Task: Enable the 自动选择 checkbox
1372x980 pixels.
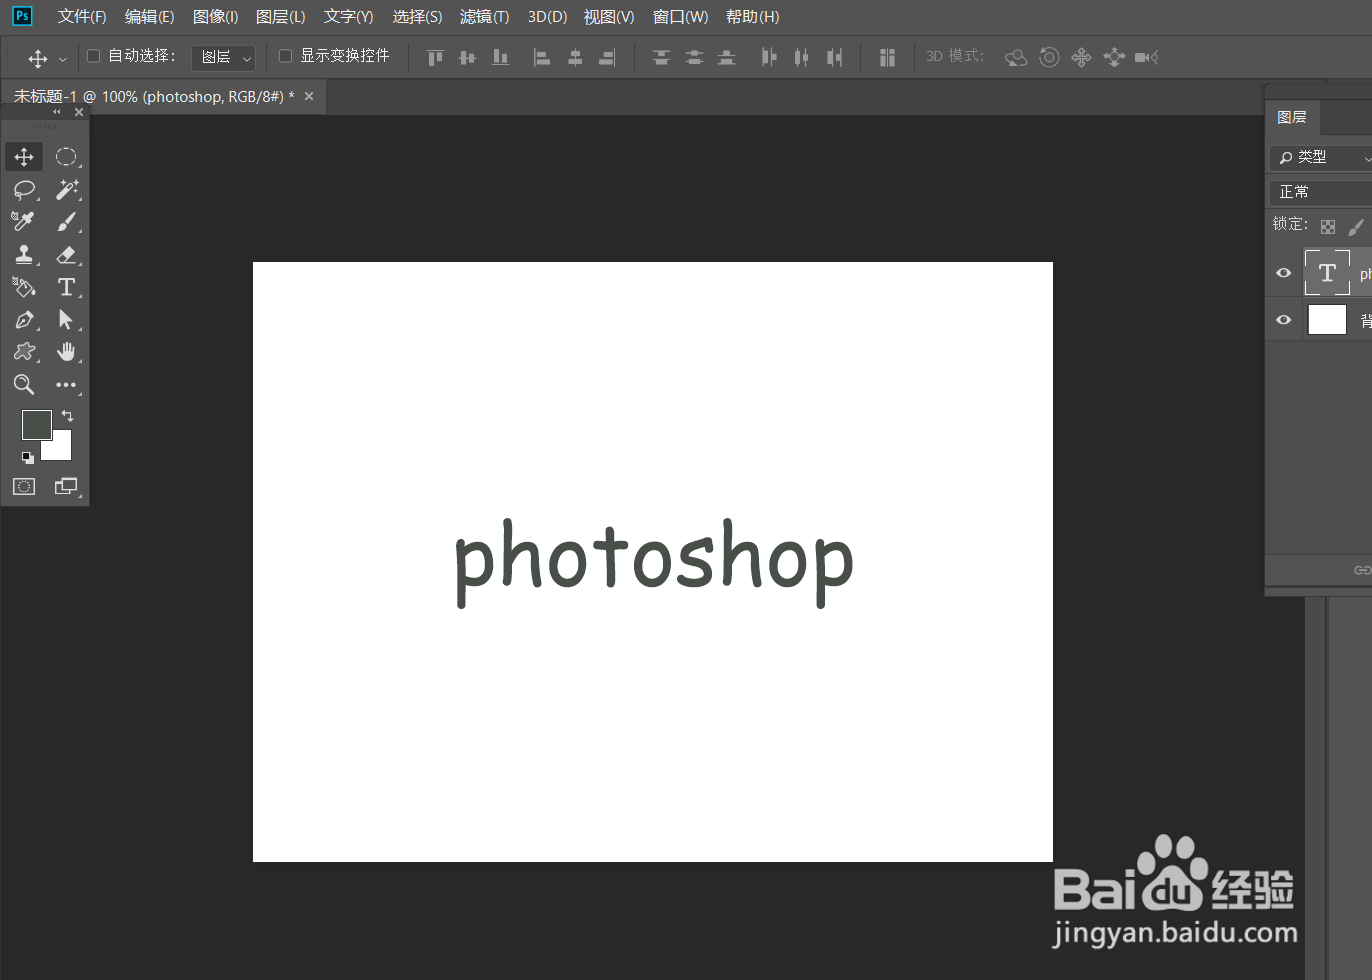Action: point(94,56)
